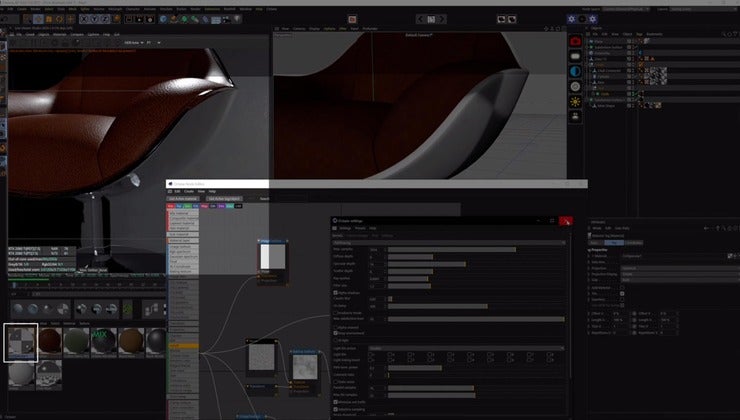Open the Materials menu in Live Viewer
740x420 pixels.
pyautogui.click(x=59, y=34)
